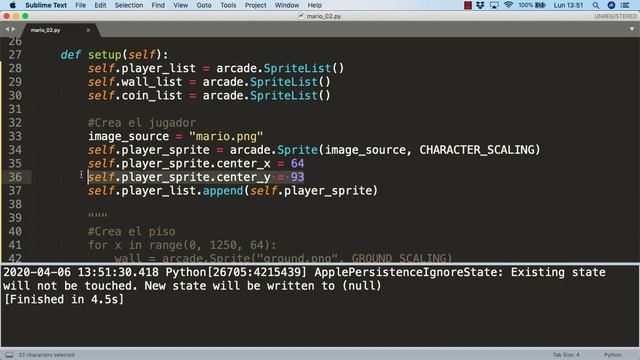
Task: Click [Finished in 4.5s] in build output
Action: pyautogui.click(x=63, y=300)
